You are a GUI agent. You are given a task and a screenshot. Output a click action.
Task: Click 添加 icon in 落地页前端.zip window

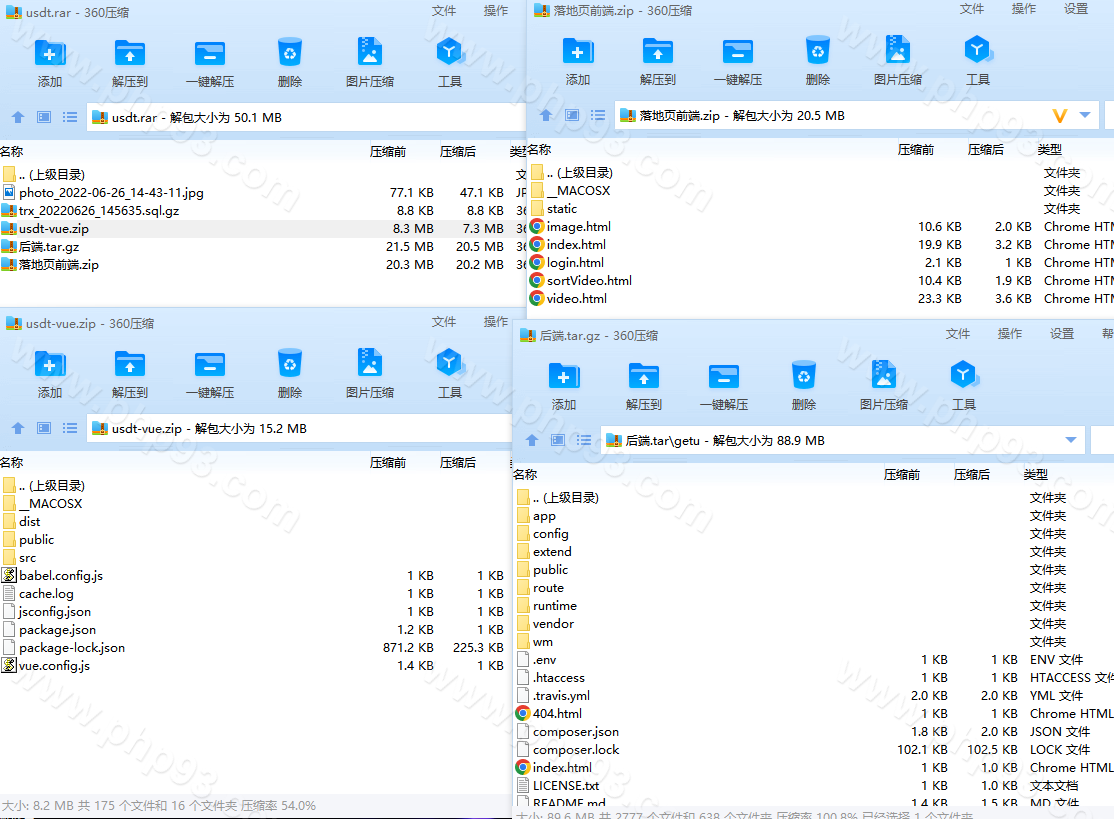(x=577, y=50)
